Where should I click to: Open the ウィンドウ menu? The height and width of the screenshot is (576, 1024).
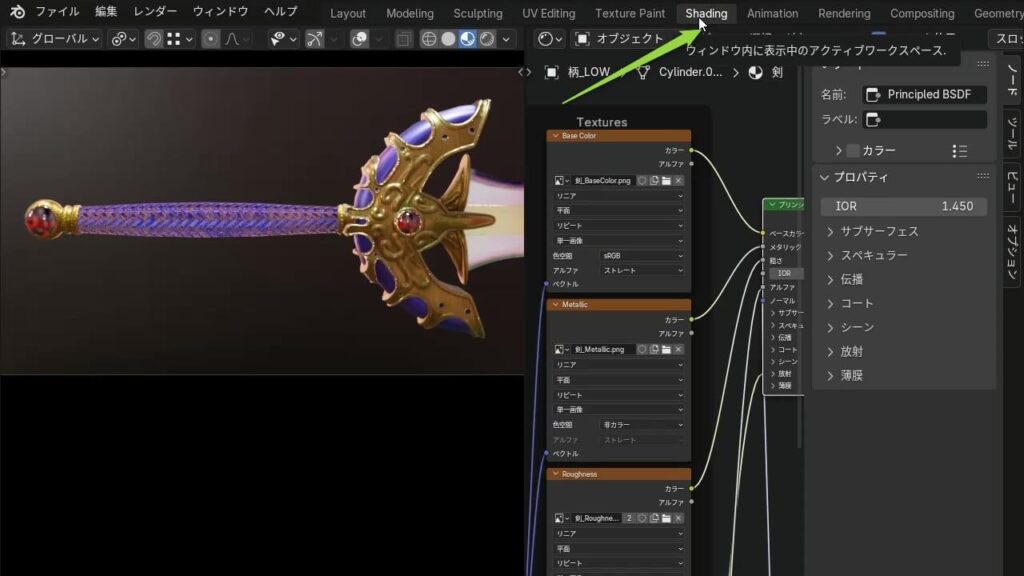220,12
